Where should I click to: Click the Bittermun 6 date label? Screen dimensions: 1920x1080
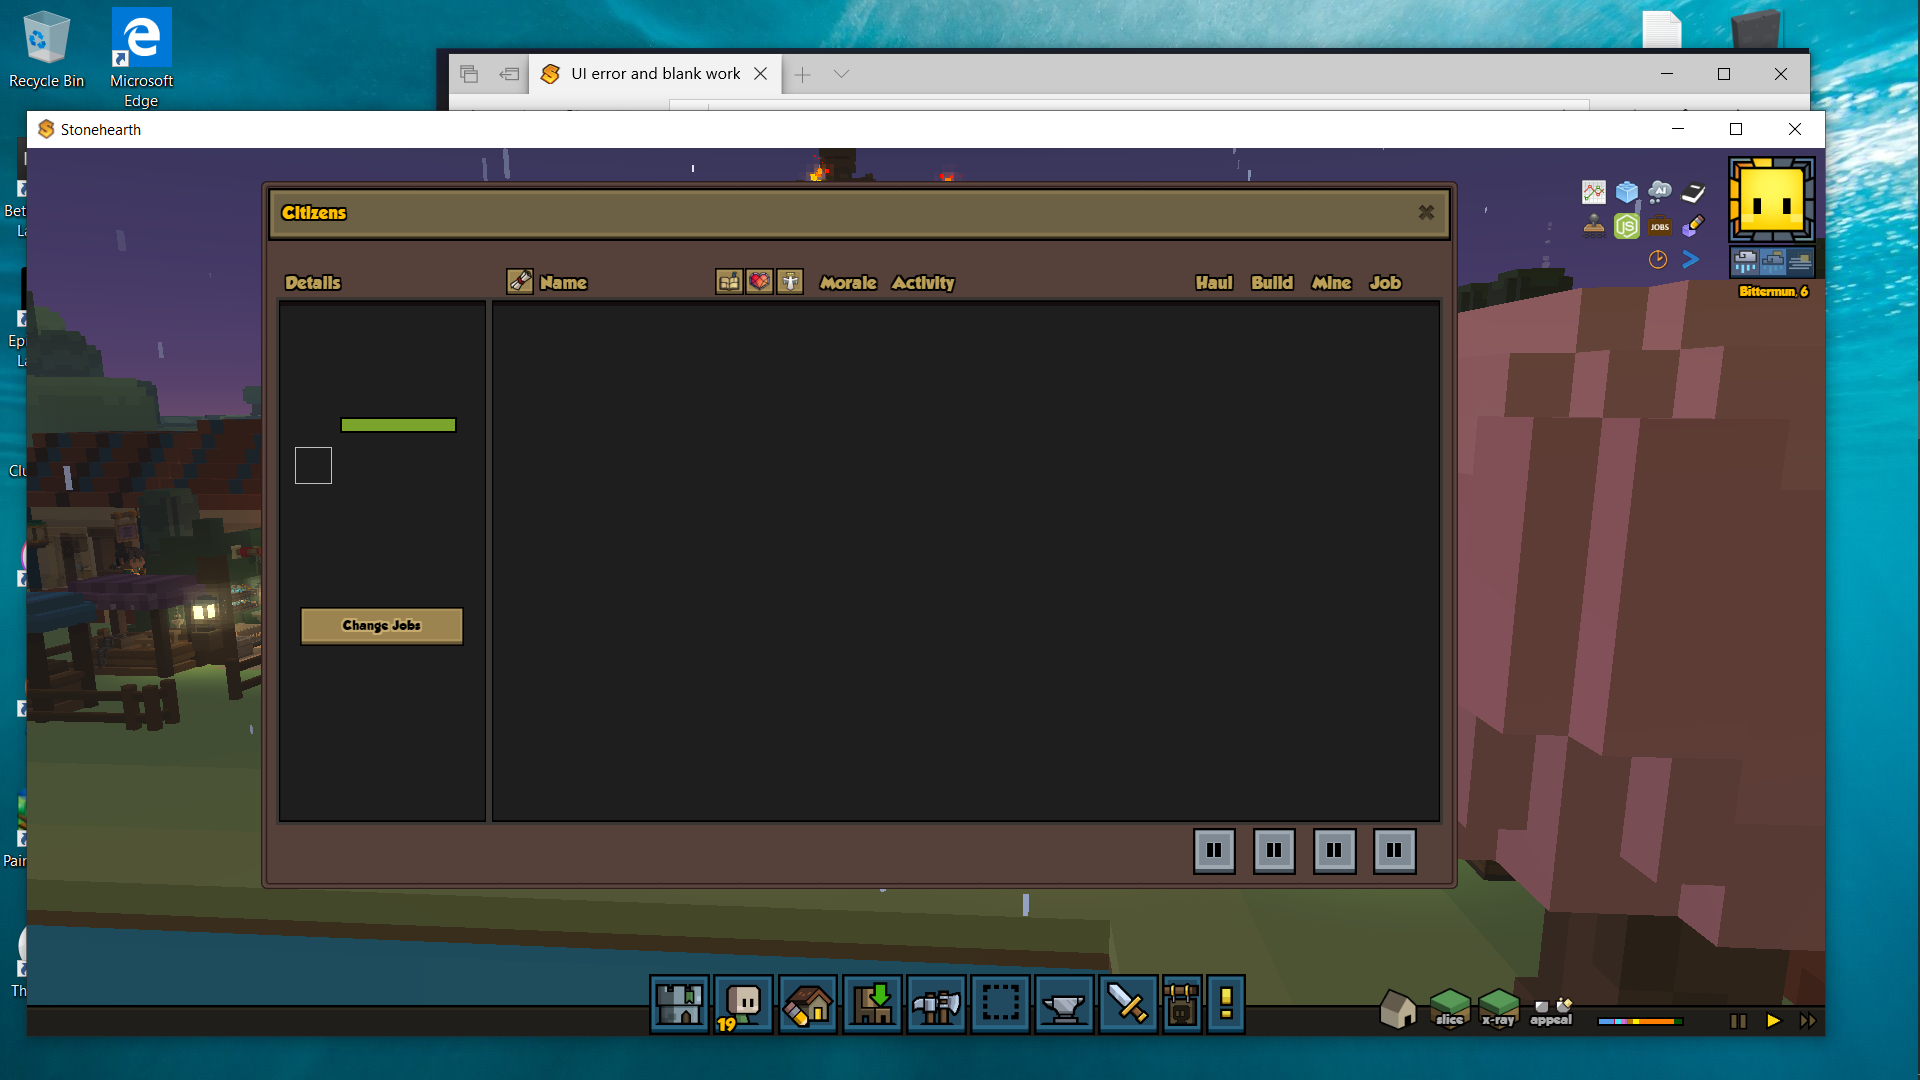pos(1773,292)
